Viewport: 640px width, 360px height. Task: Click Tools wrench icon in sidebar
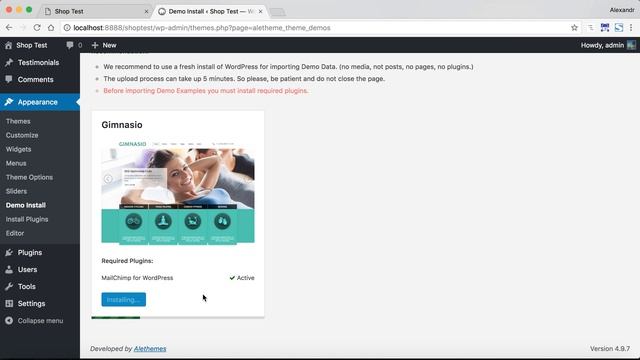click(9, 287)
